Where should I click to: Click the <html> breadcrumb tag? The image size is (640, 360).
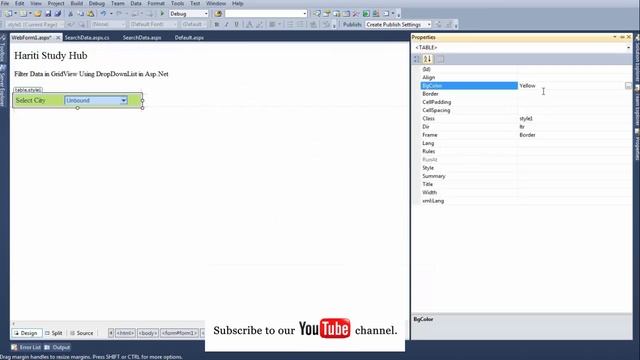125,333
